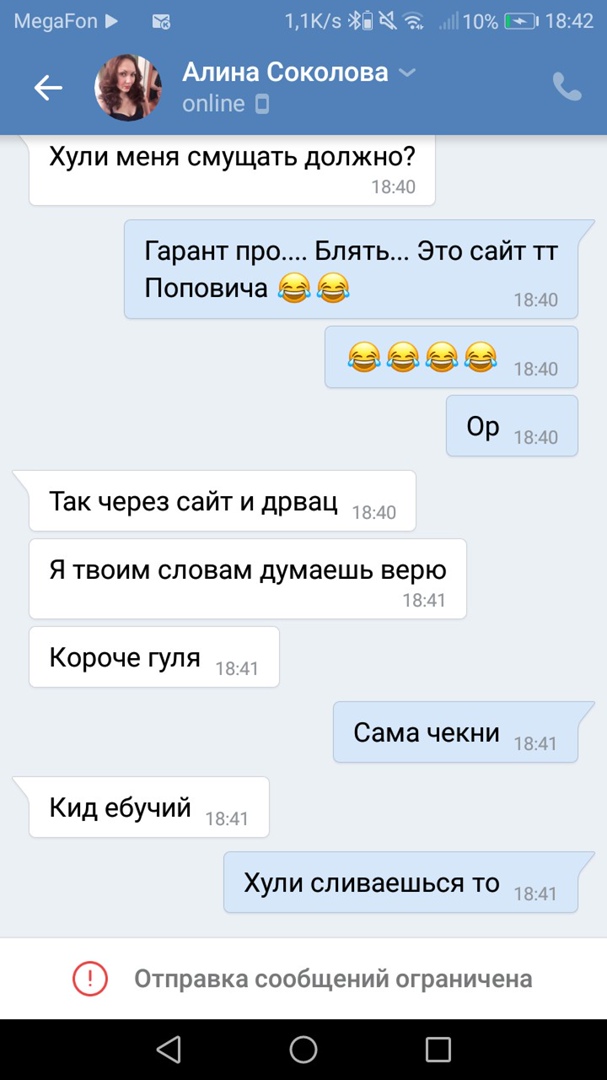Select the message "Хули сливаешься то"
Screen dimensions: 607x1080
click(401, 882)
